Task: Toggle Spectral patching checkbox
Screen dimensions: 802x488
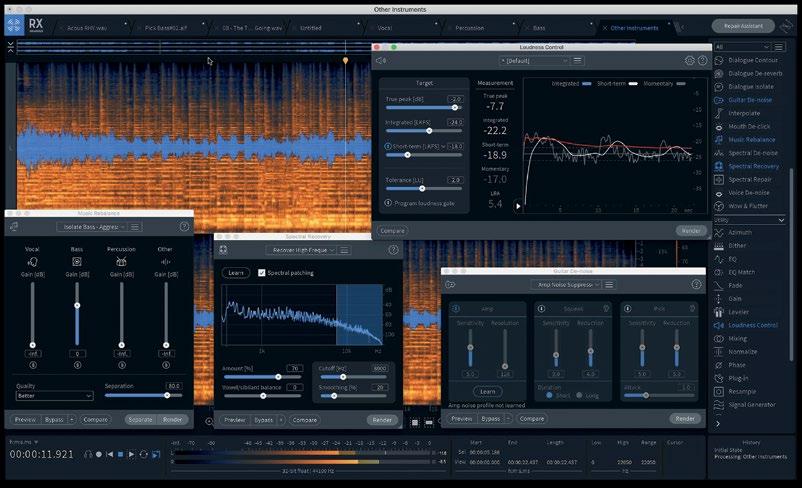Action: (262, 273)
